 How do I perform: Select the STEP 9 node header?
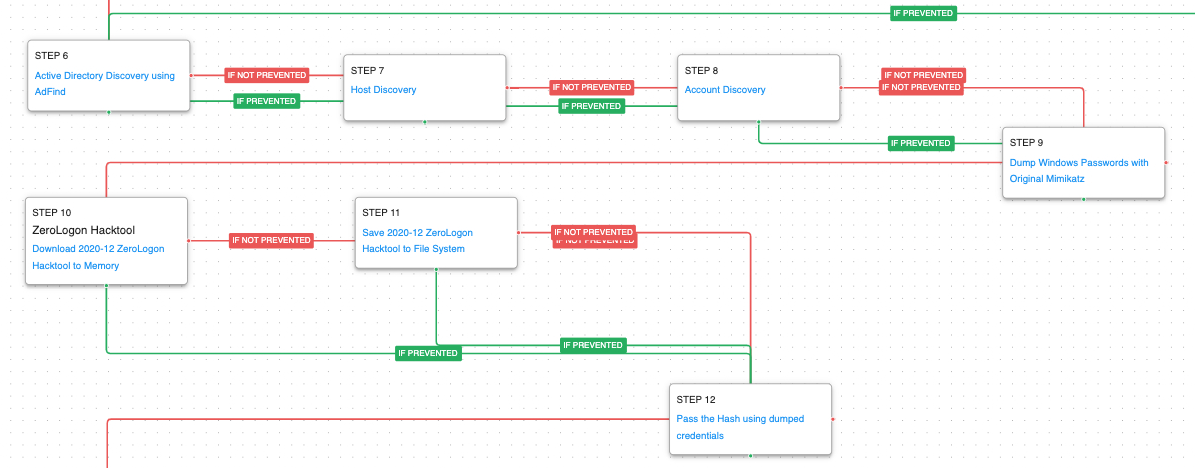(x=1027, y=143)
